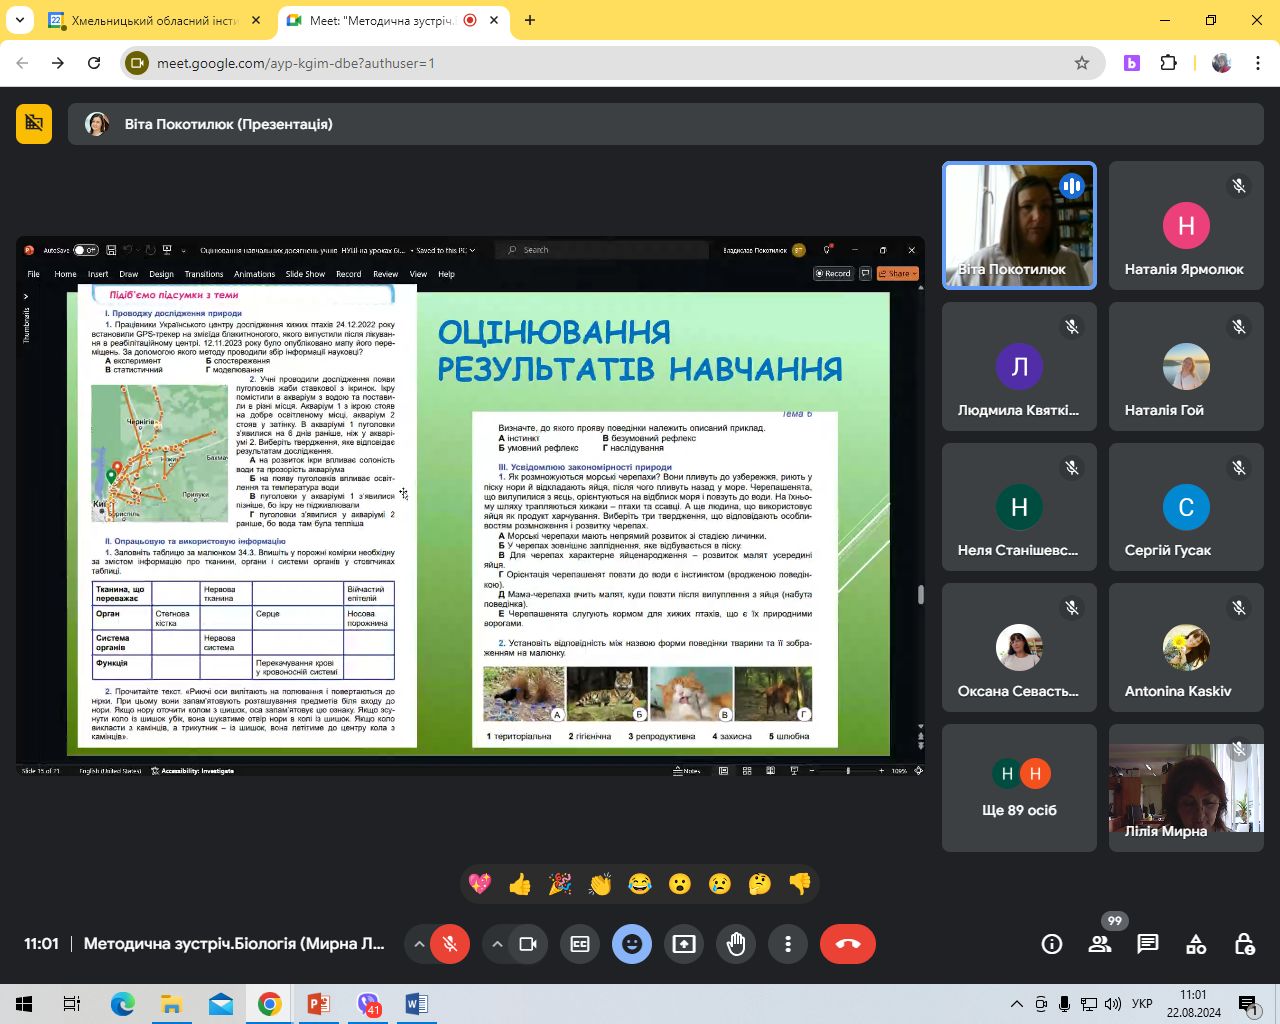The height and width of the screenshot is (1024, 1280).
Task: Send the thumbs up reaction
Action: click(x=520, y=884)
